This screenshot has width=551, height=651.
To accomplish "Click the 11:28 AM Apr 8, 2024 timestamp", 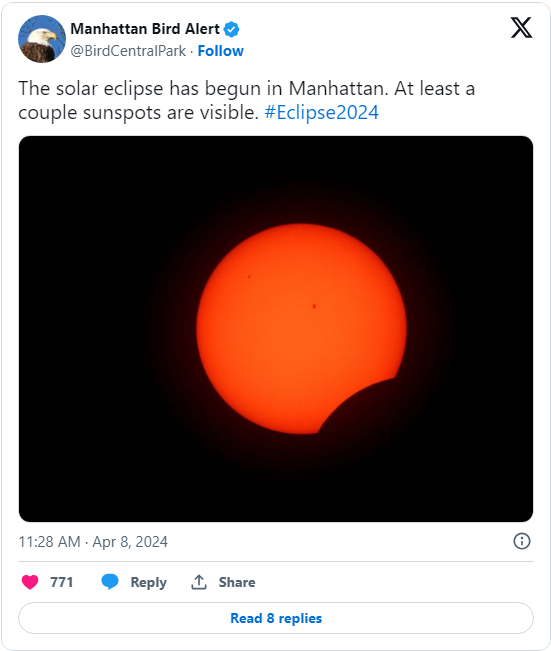I will (x=93, y=542).
